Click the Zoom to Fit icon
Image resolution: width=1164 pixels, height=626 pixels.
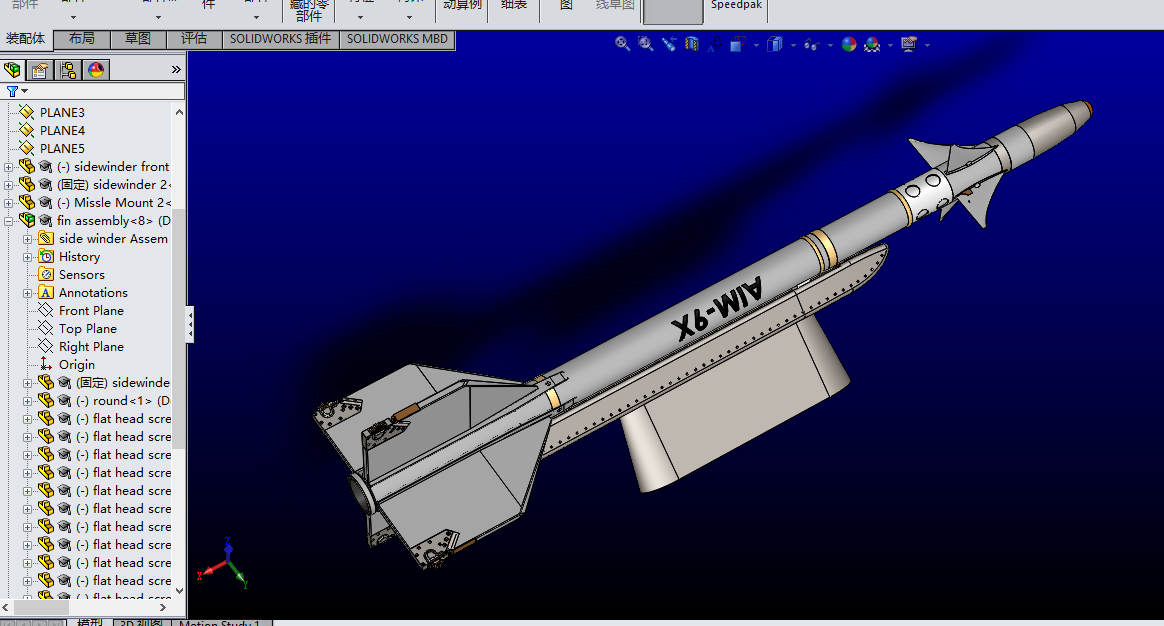(x=622, y=45)
